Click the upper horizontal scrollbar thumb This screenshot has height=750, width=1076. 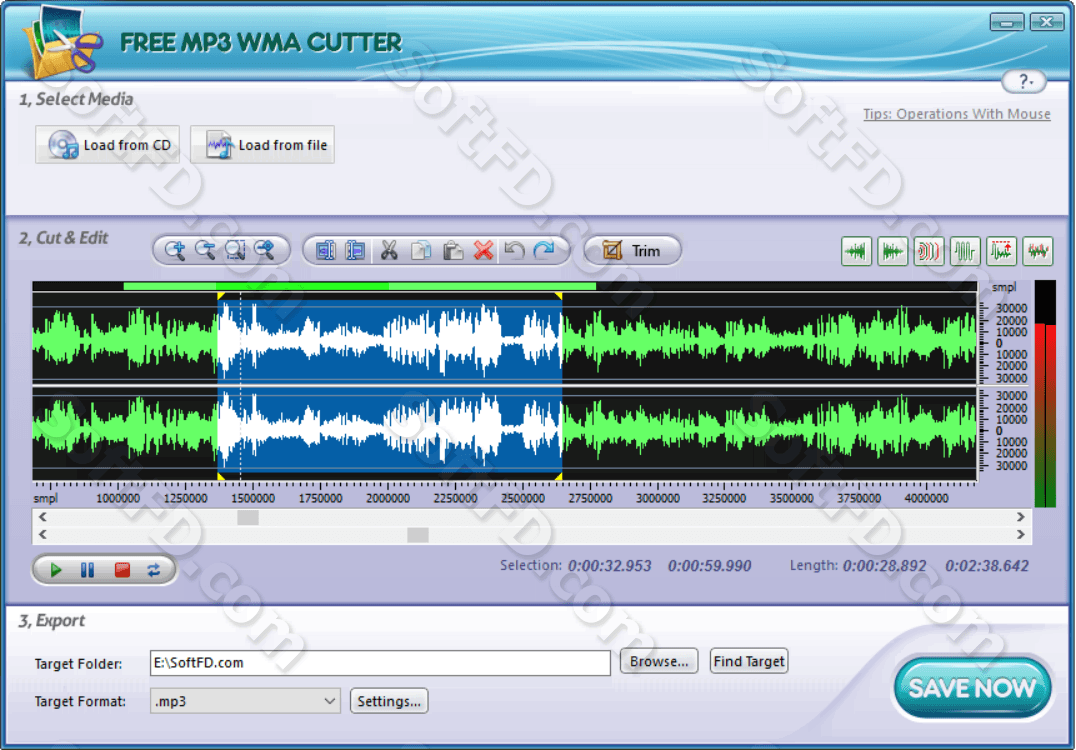point(248,517)
